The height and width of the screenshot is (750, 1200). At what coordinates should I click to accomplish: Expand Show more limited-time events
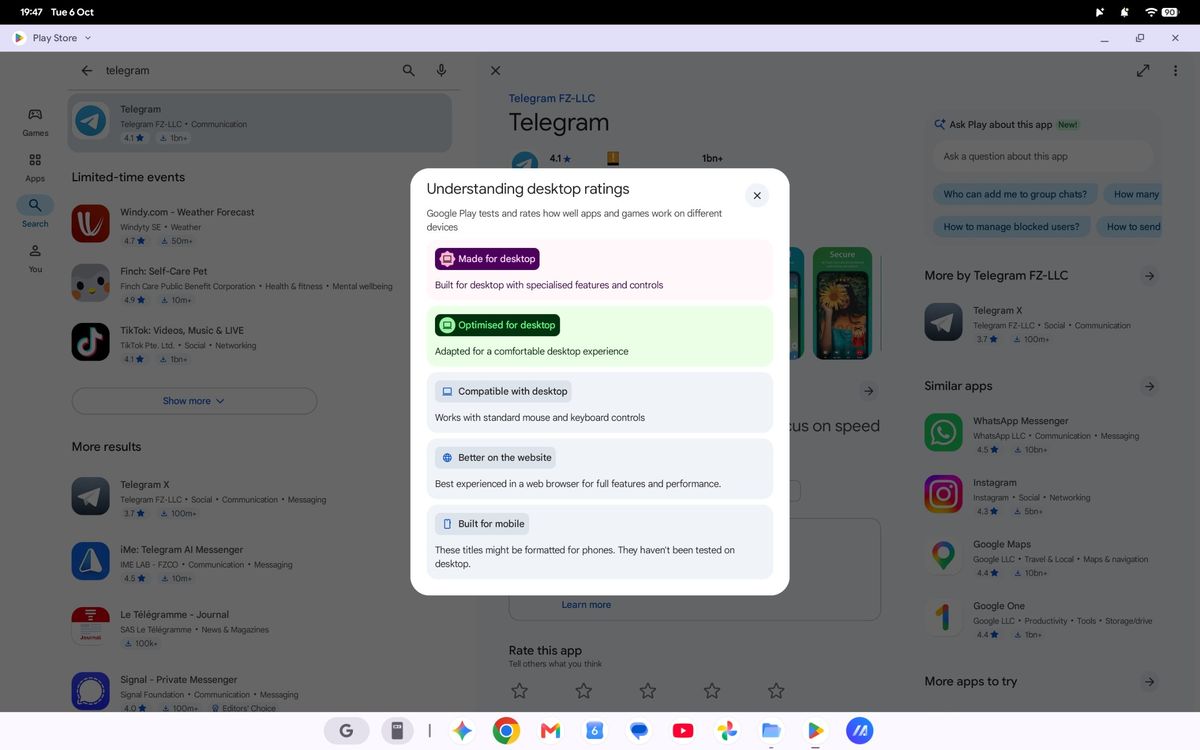coord(194,401)
